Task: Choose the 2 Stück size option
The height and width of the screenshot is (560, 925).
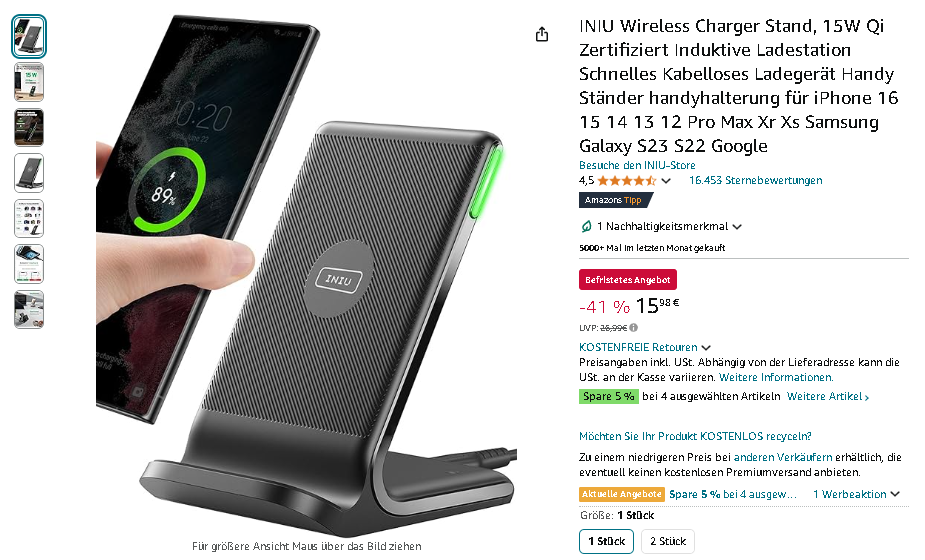Action: point(668,541)
